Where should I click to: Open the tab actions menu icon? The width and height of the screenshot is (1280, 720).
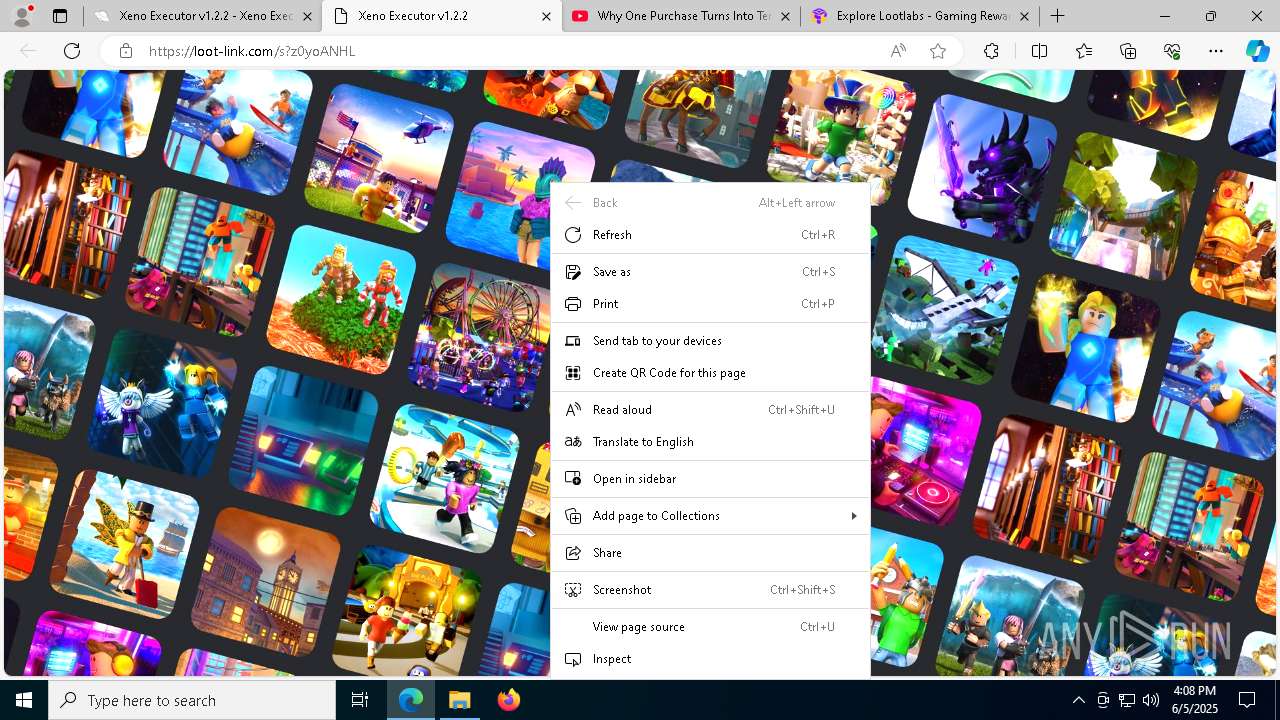[x=60, y=16]
